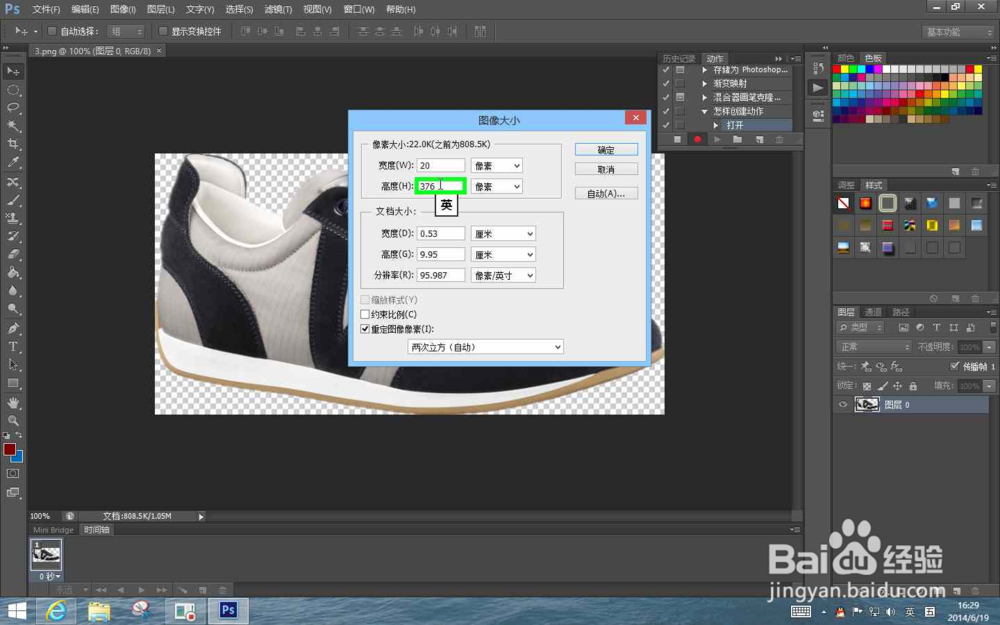
Task: Open layer blend mode 正常 dropdown
Action: (x=873, y=346)
